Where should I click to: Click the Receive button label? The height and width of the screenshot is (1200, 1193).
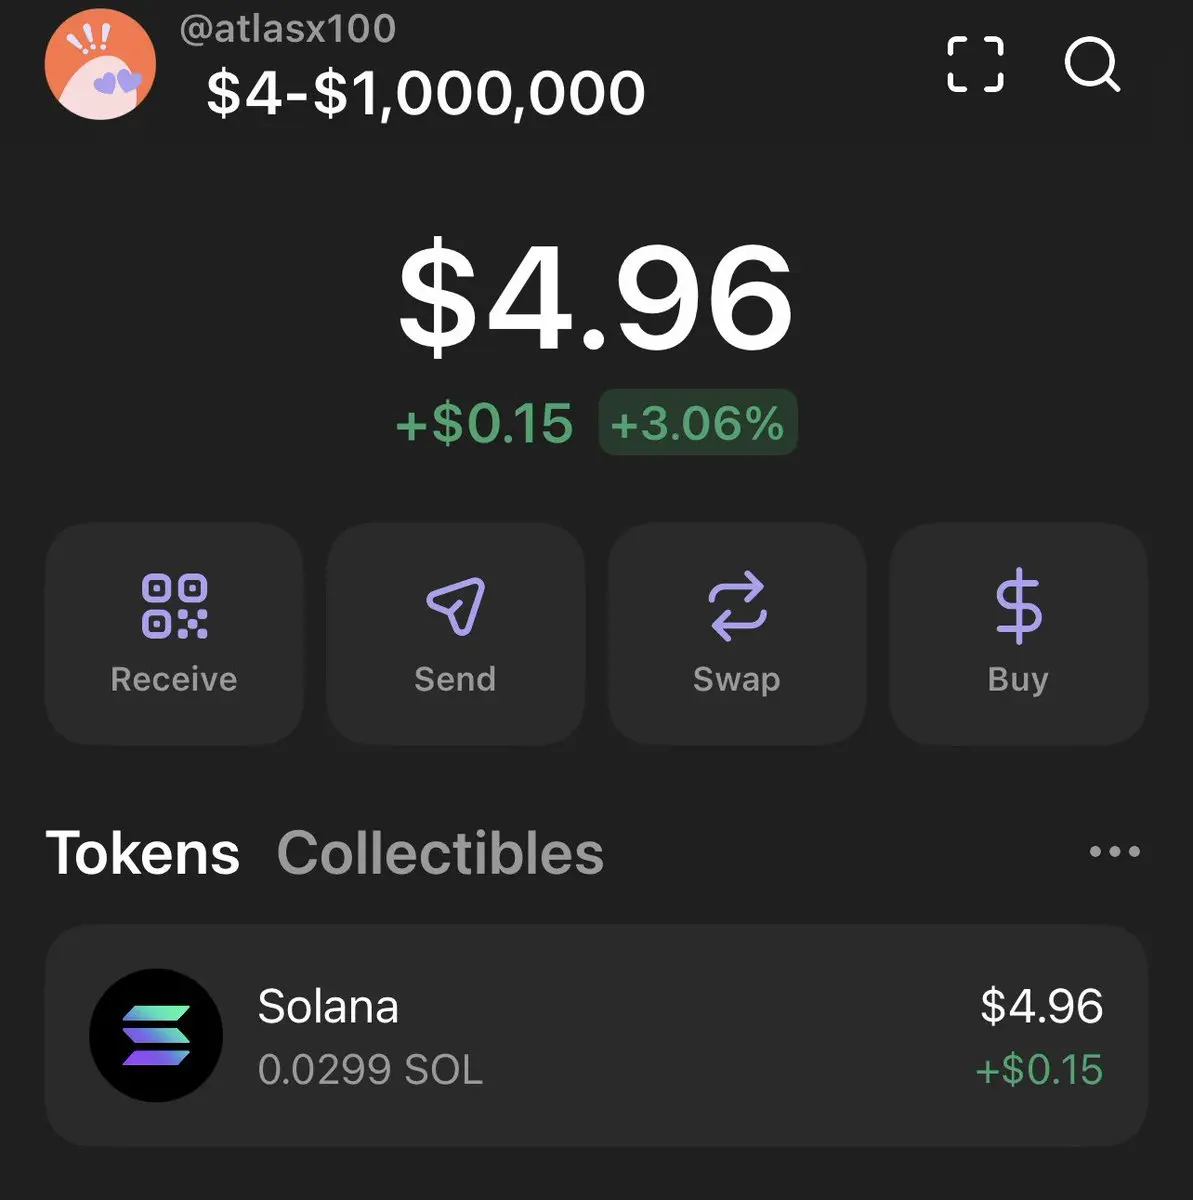click(x=174, y=679)
